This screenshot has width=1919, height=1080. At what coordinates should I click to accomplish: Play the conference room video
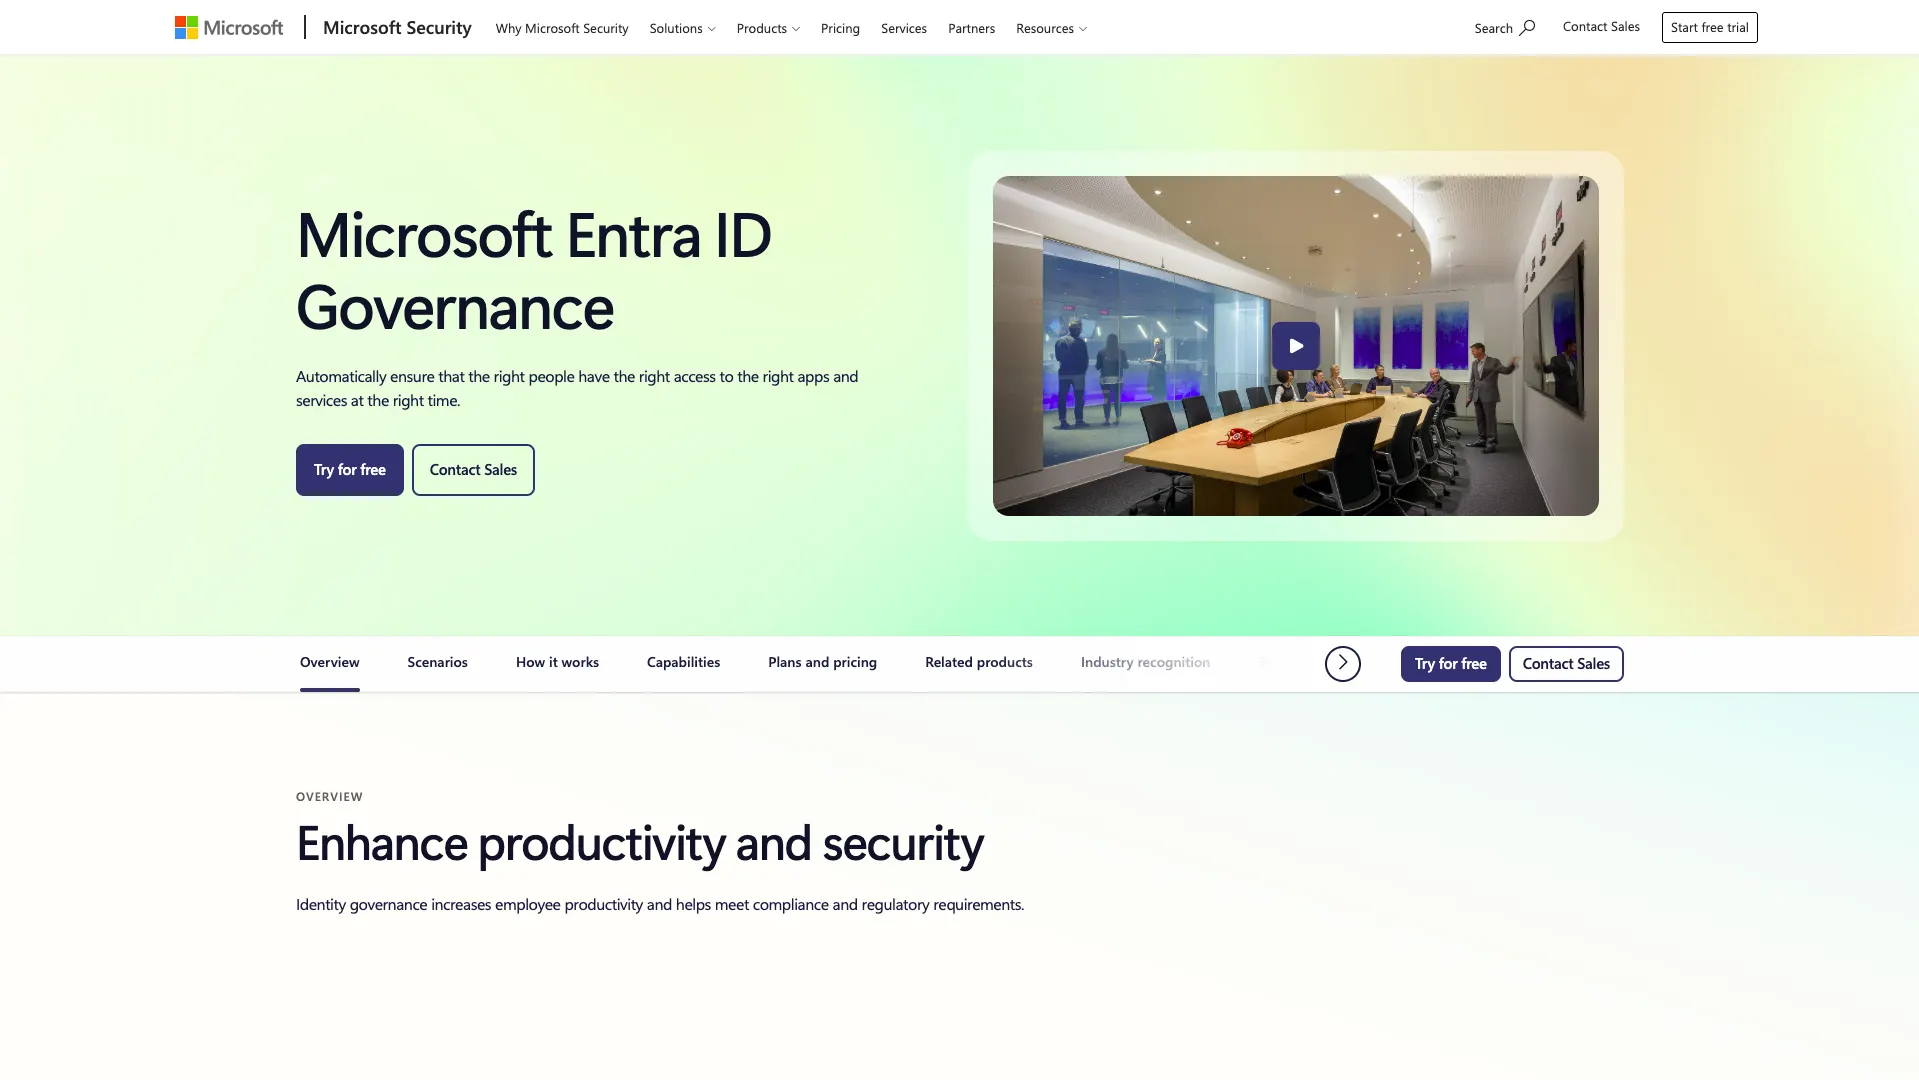[1296, 346]
